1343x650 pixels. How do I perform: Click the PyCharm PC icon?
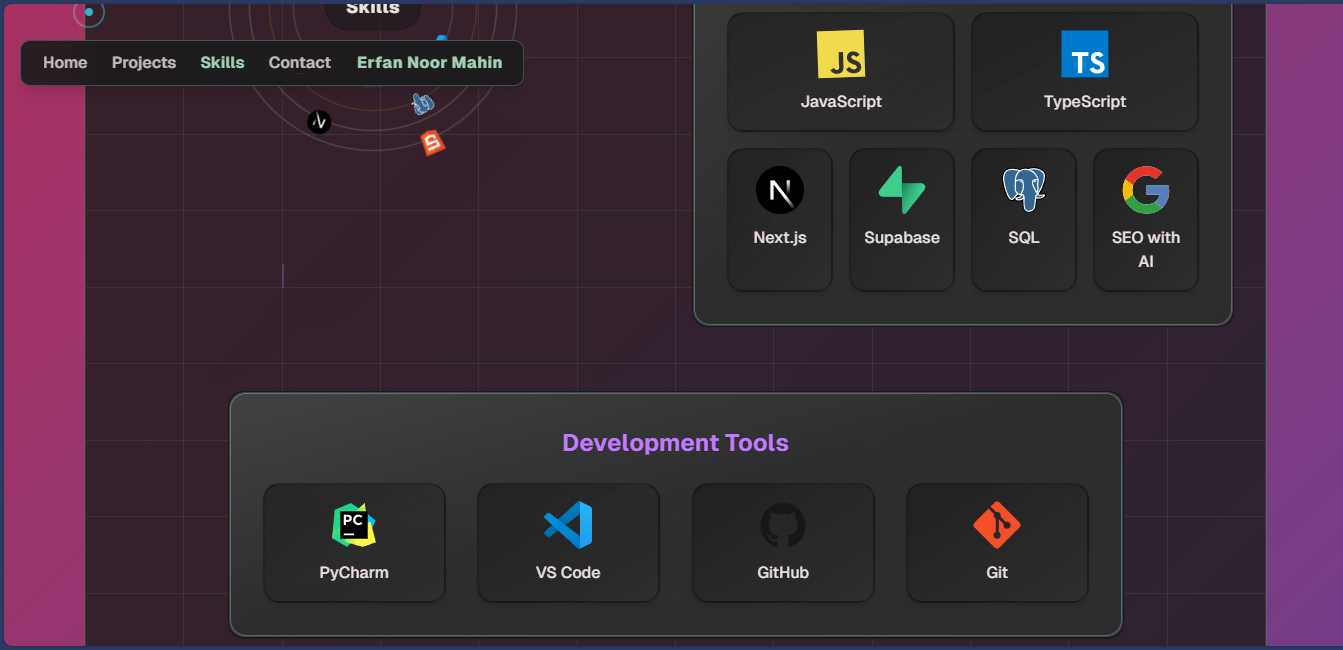[354, 525]
